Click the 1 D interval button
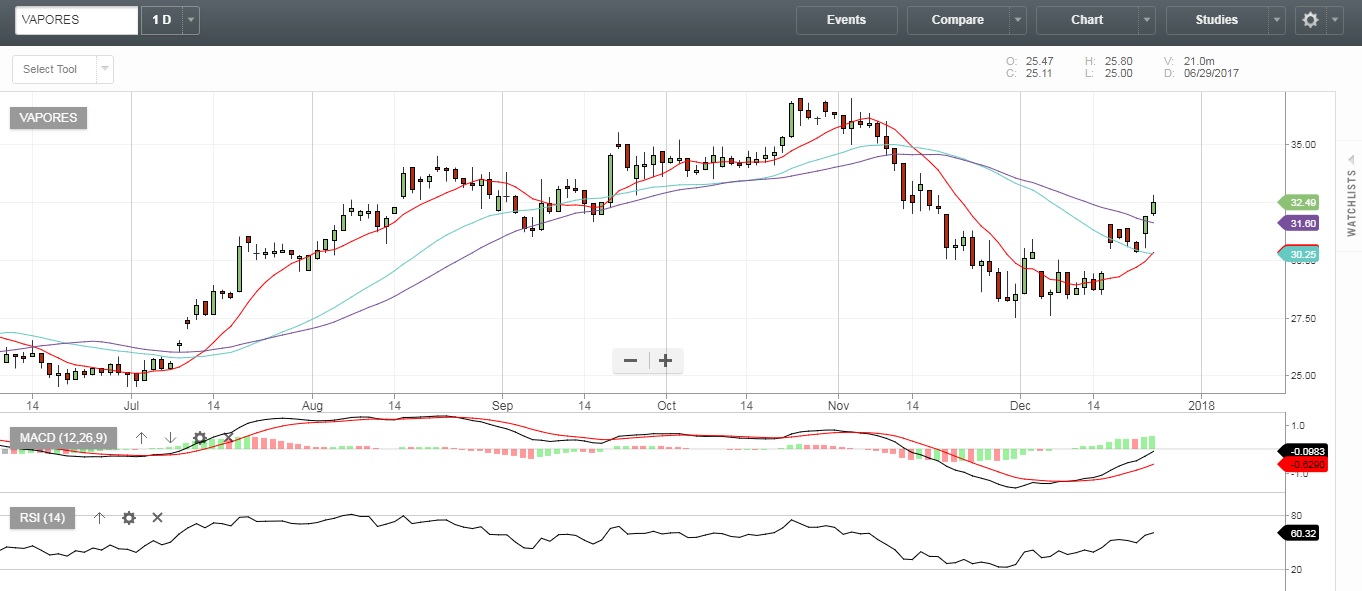Viewport: 1362px width, 591px height. pos(162,20)
